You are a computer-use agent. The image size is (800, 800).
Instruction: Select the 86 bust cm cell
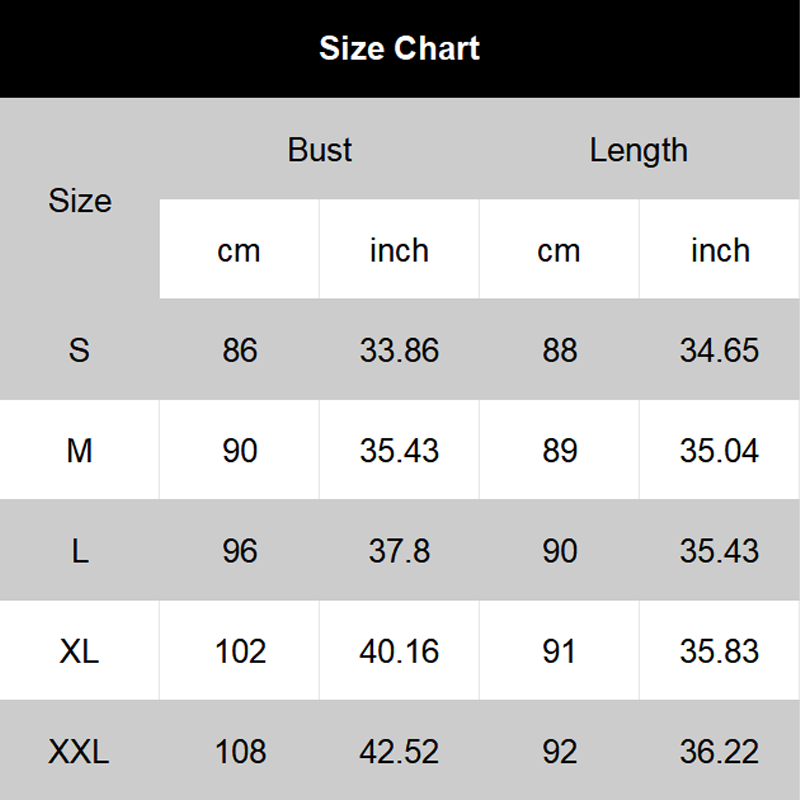coord(240,350)
